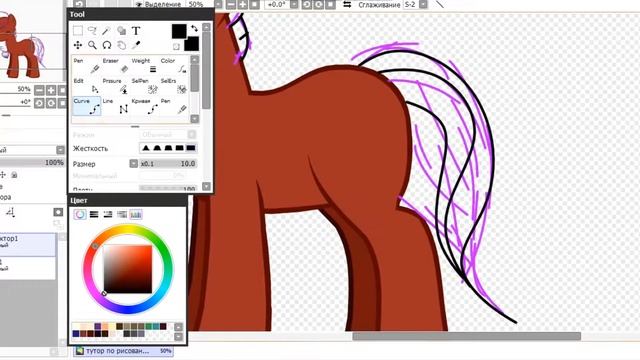The height and width of the screenshot is (360, 640).
Task: Open the Размер size multiplier dropdown
Action: point(133,164)
